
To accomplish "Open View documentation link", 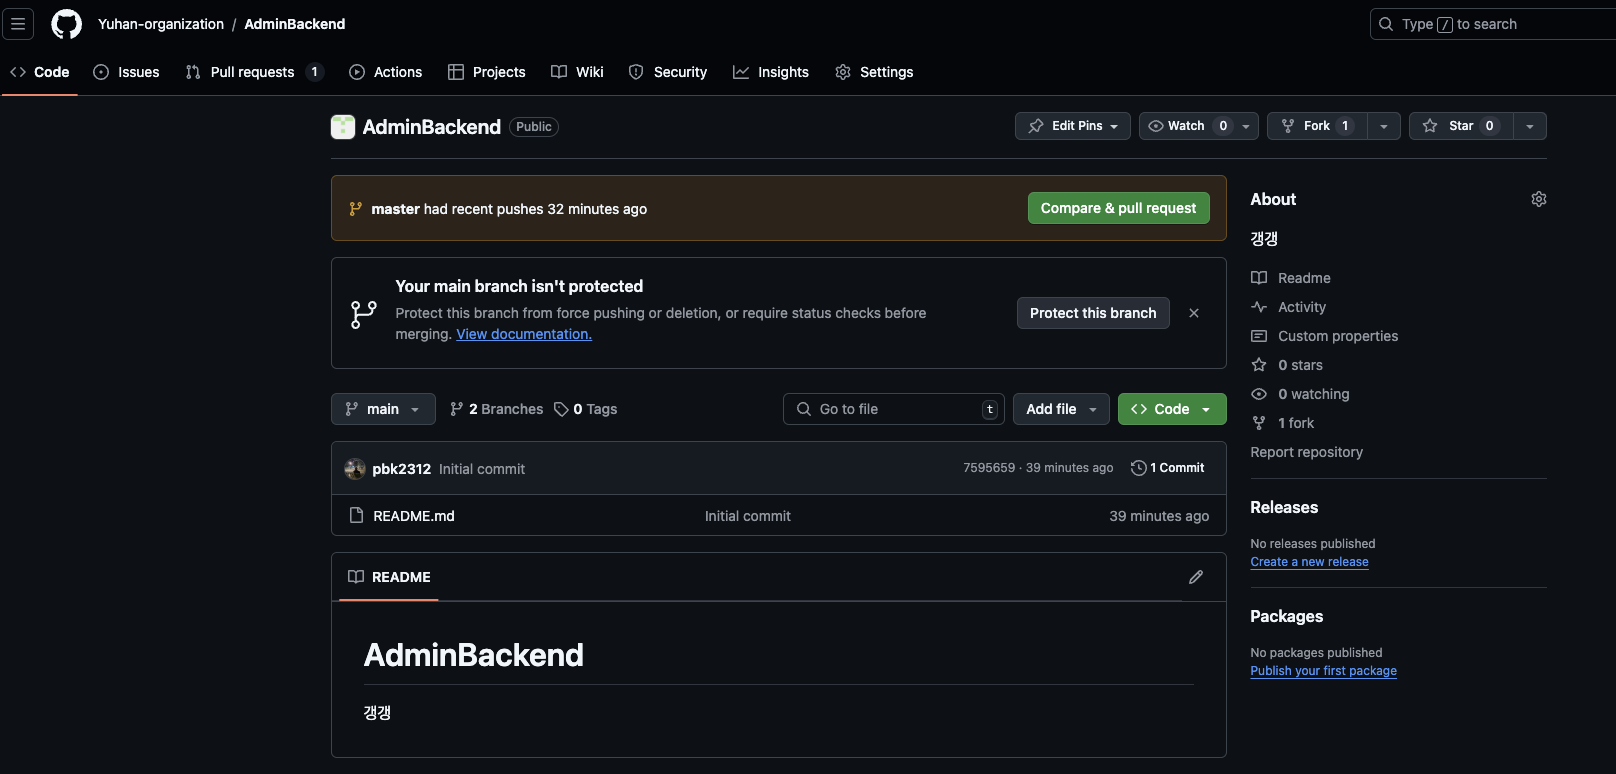I will click(524, 334).
